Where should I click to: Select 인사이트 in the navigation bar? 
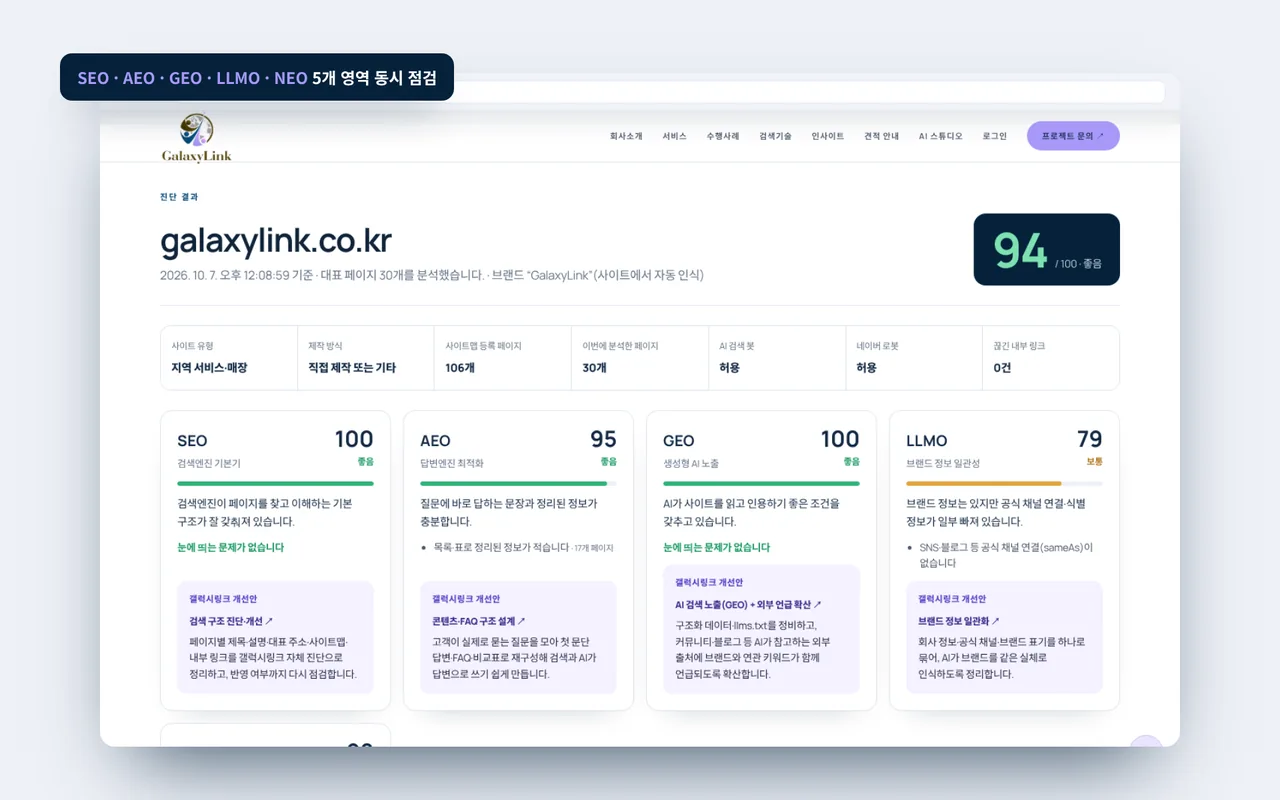828,136
